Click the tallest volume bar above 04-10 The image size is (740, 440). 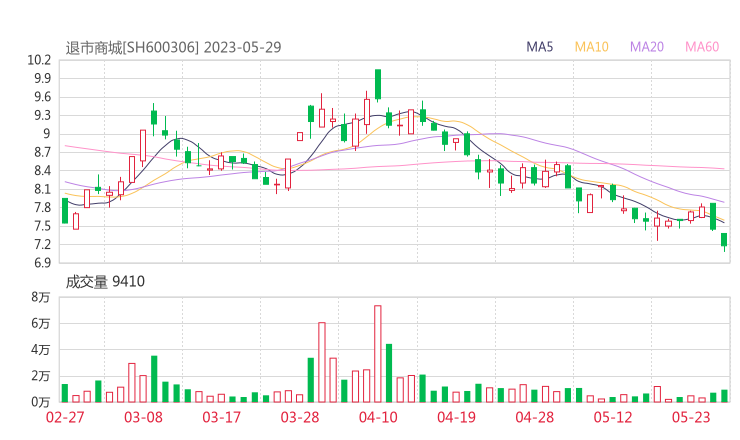pyautogui.click(x=378, y=354)
